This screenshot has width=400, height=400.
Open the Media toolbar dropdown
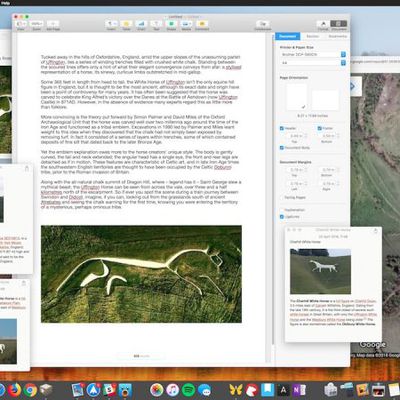(186, 24)
